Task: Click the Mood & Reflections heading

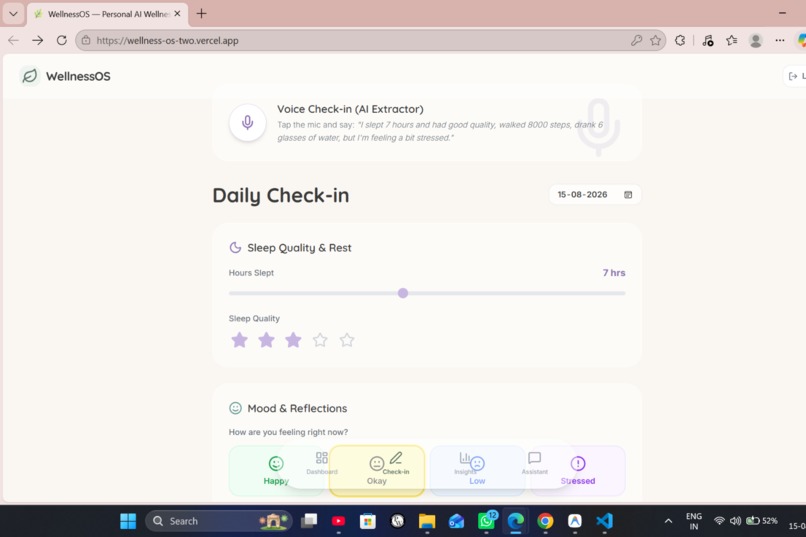Action: pyautogui.click(x=297, y=408)
